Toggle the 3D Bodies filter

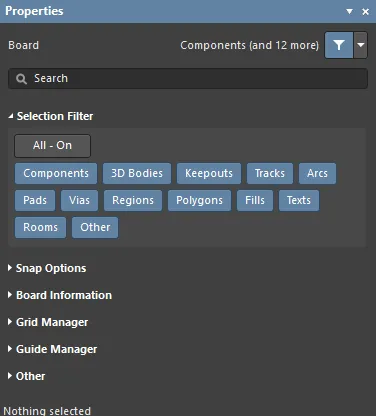[x=137, y=173]
